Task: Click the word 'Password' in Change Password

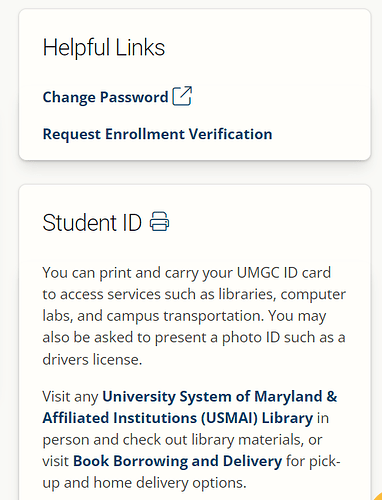Action: pyautogui.click(x=134, y=97)
